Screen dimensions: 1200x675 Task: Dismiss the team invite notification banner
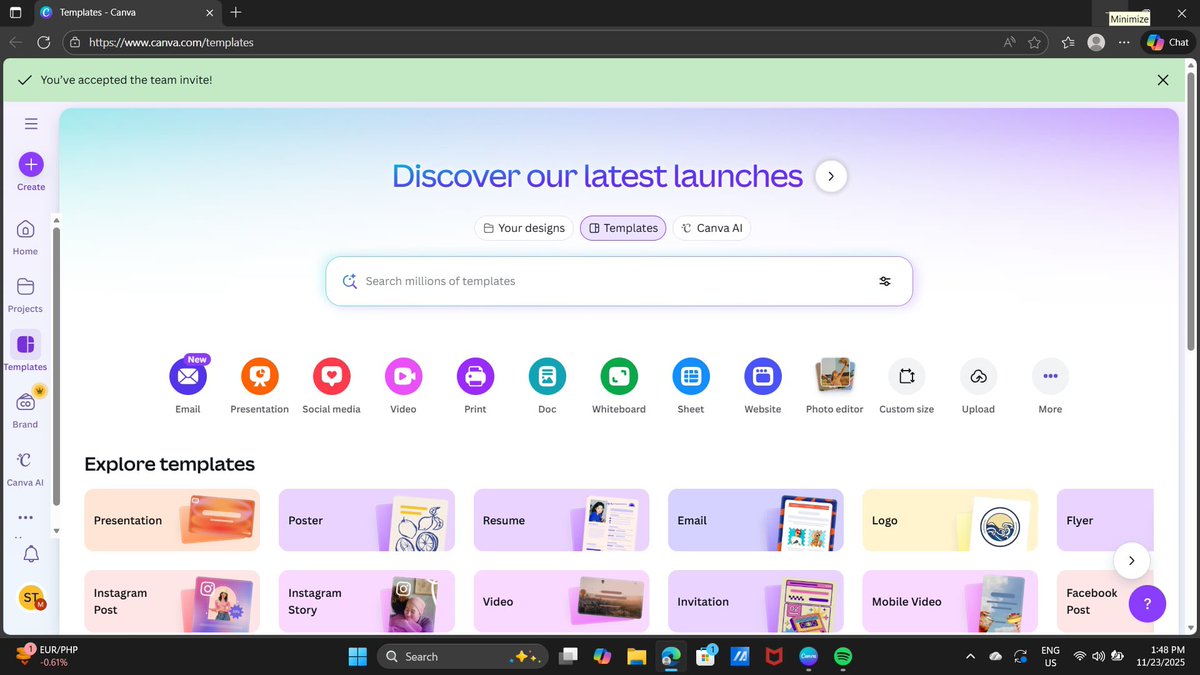click(1162, 80)
